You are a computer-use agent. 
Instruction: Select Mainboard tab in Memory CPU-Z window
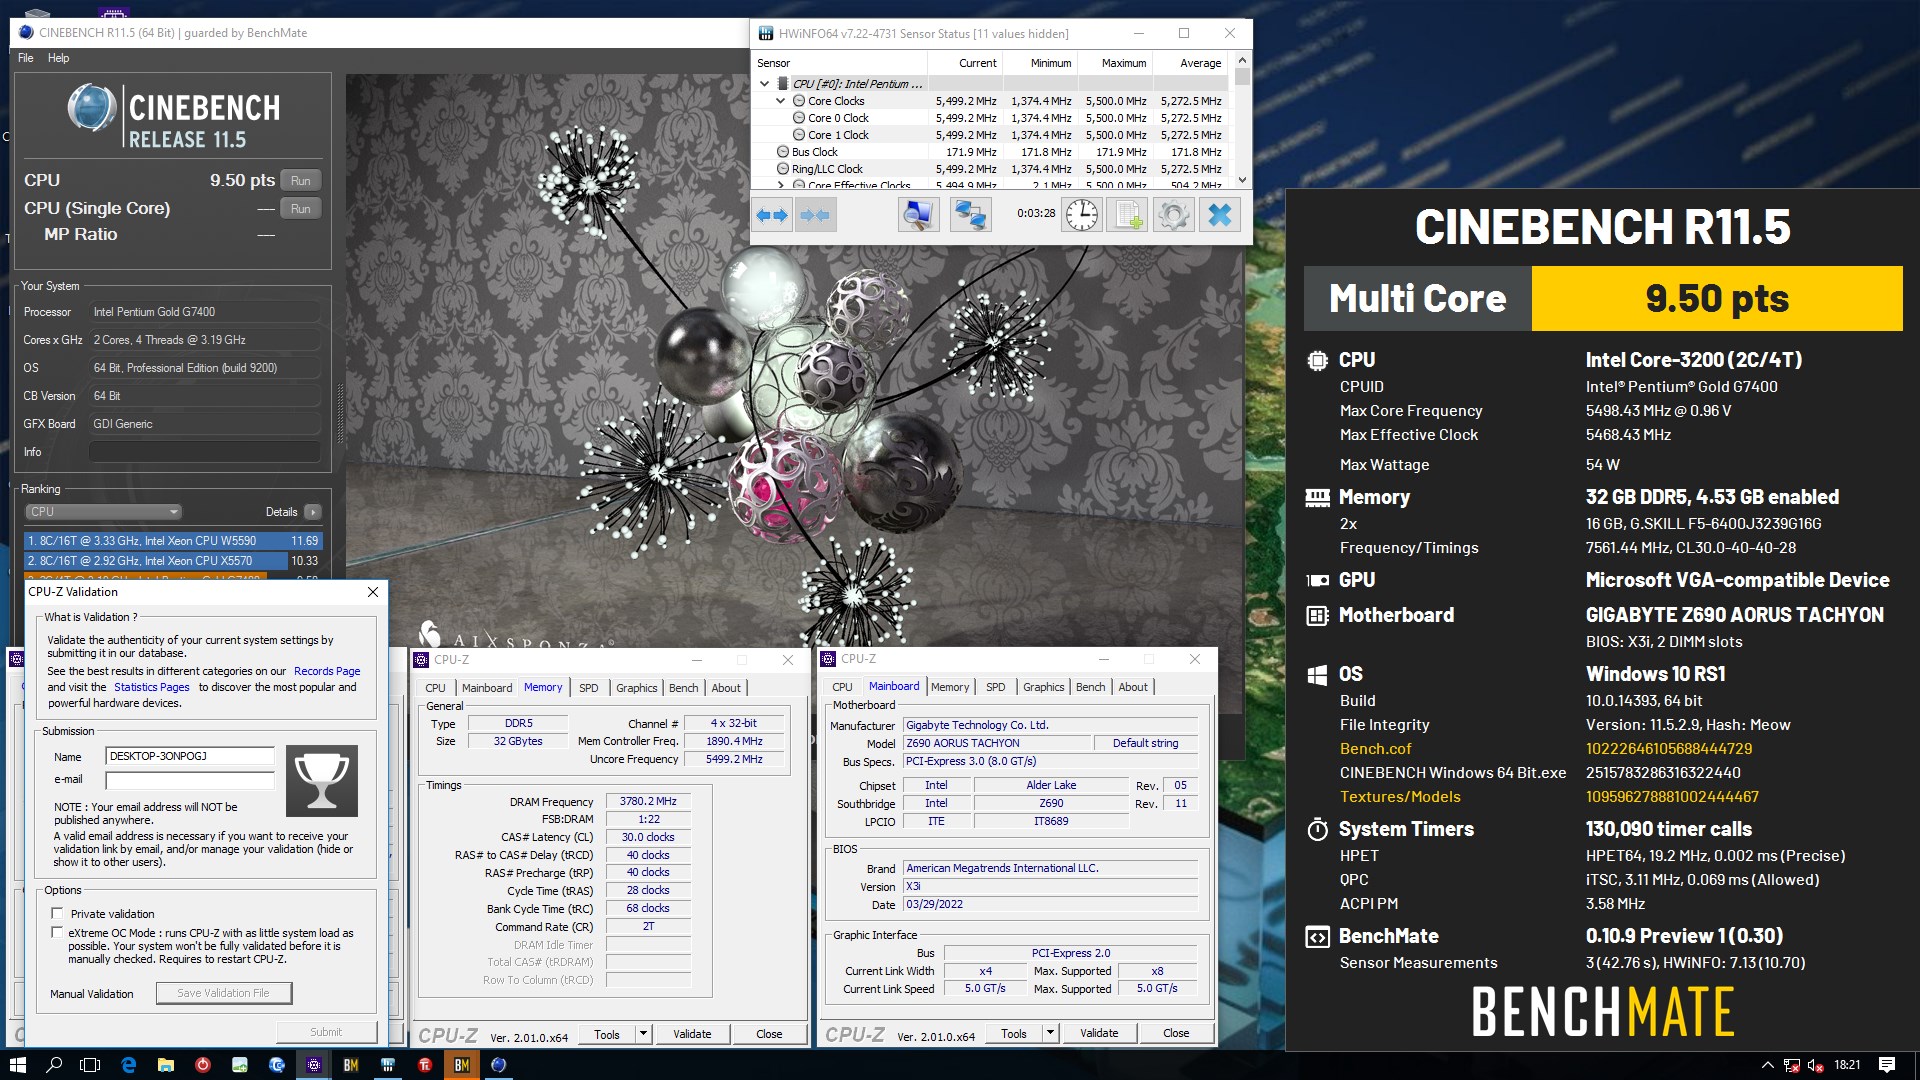(x=487, y=688)
